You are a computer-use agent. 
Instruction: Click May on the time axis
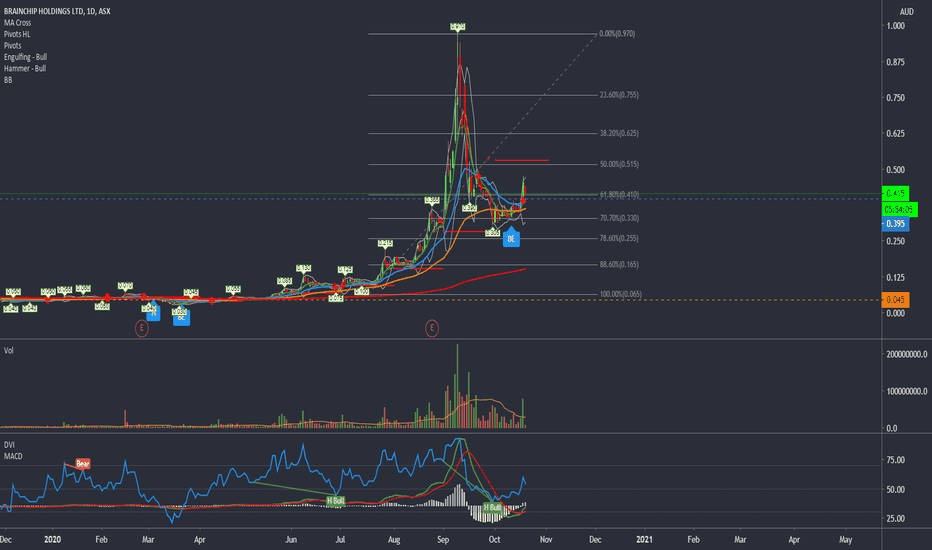tap(845, 540)
